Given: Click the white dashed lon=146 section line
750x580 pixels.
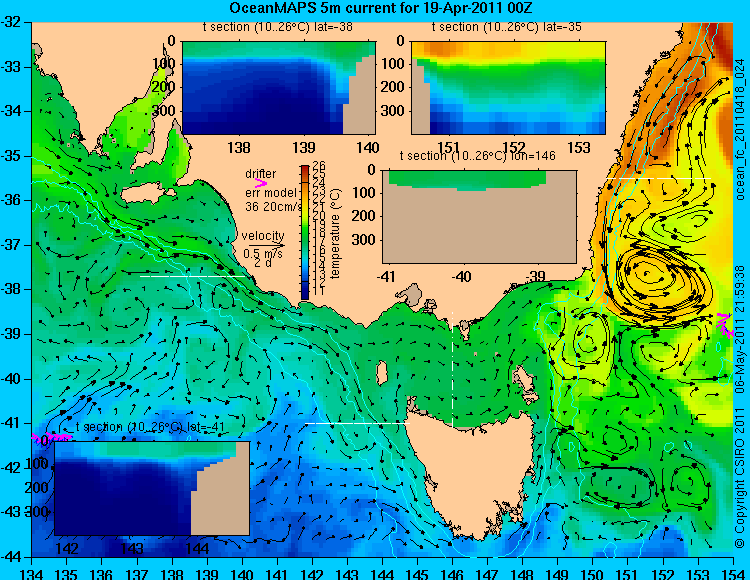Looking at the screenshot, I should pos(452,370).
